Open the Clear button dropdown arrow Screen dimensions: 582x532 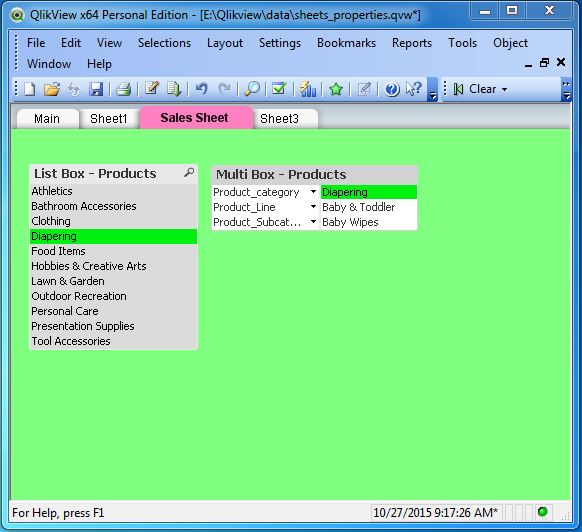tap(504, 89)
